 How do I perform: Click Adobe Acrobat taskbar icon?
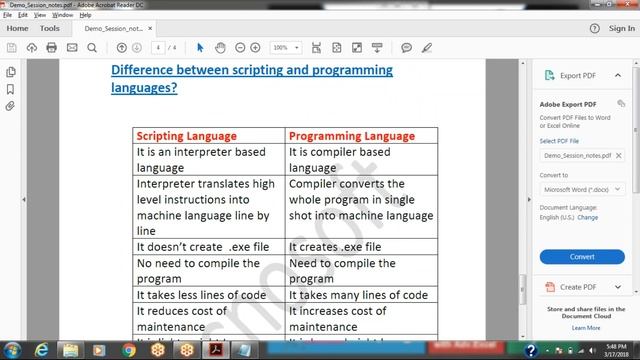(216, 350)
